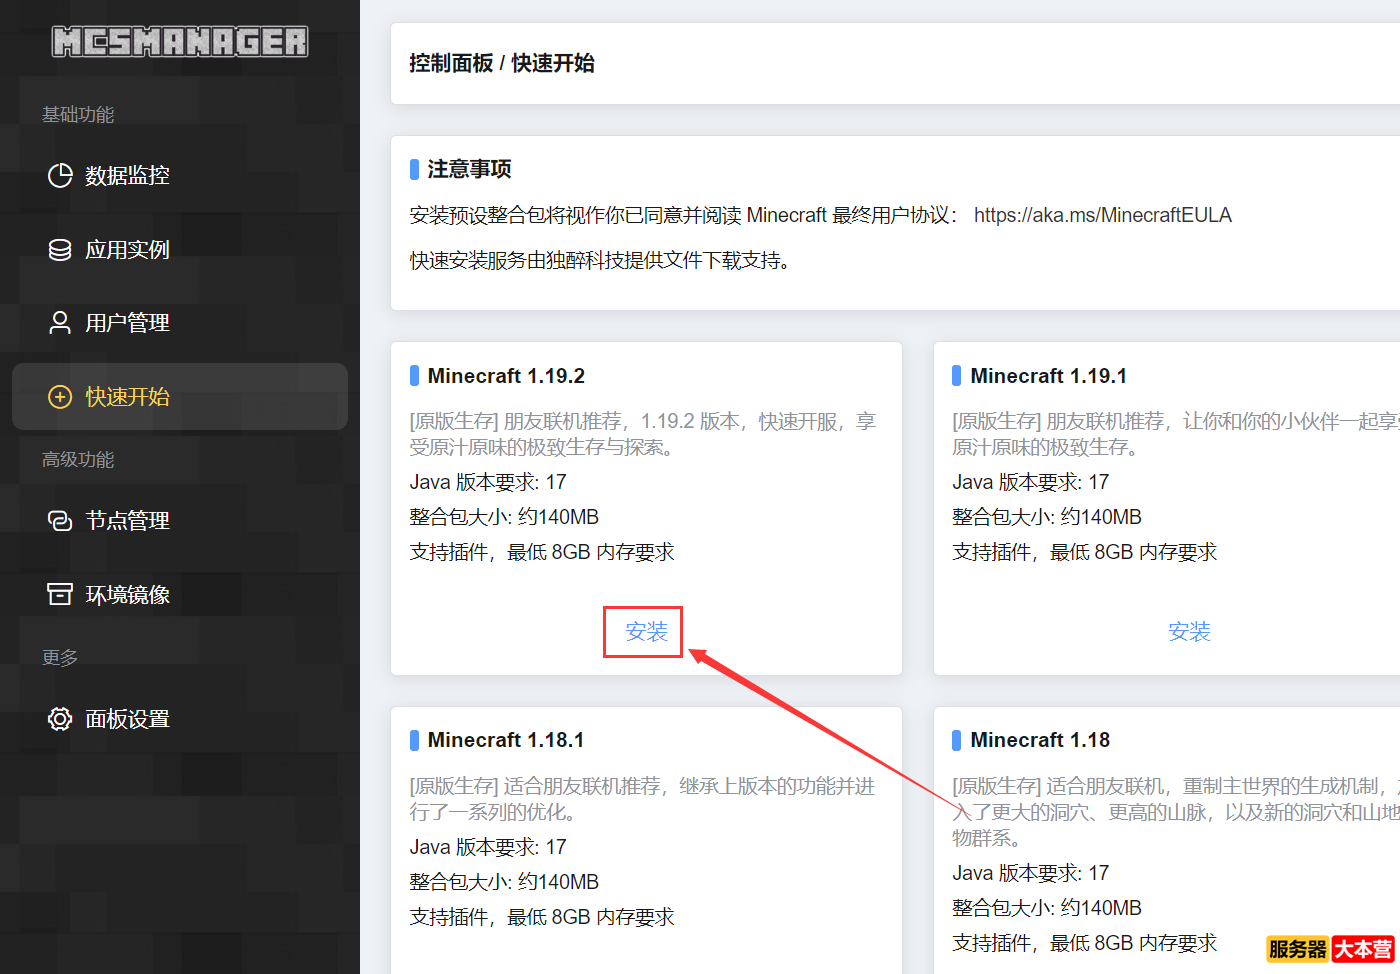Image resolution: width=1400 pixels, height=974 pixels.
Task: Open the Minecraft EULA link
Action: [x=1102, y=215]
